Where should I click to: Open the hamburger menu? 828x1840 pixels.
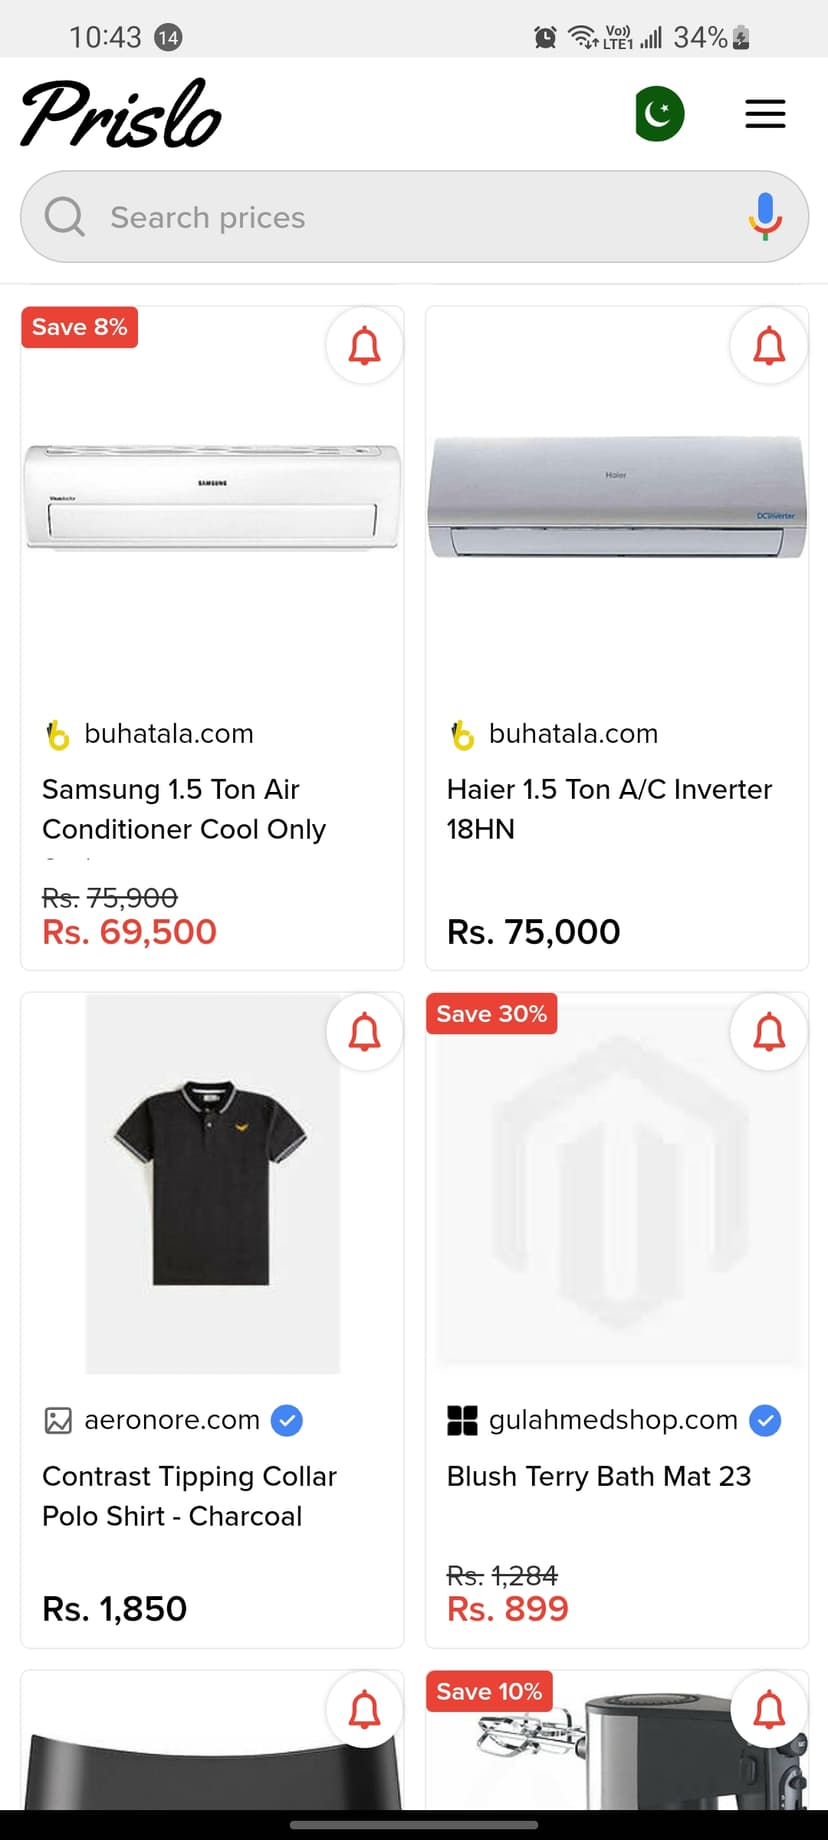(765, 114)
